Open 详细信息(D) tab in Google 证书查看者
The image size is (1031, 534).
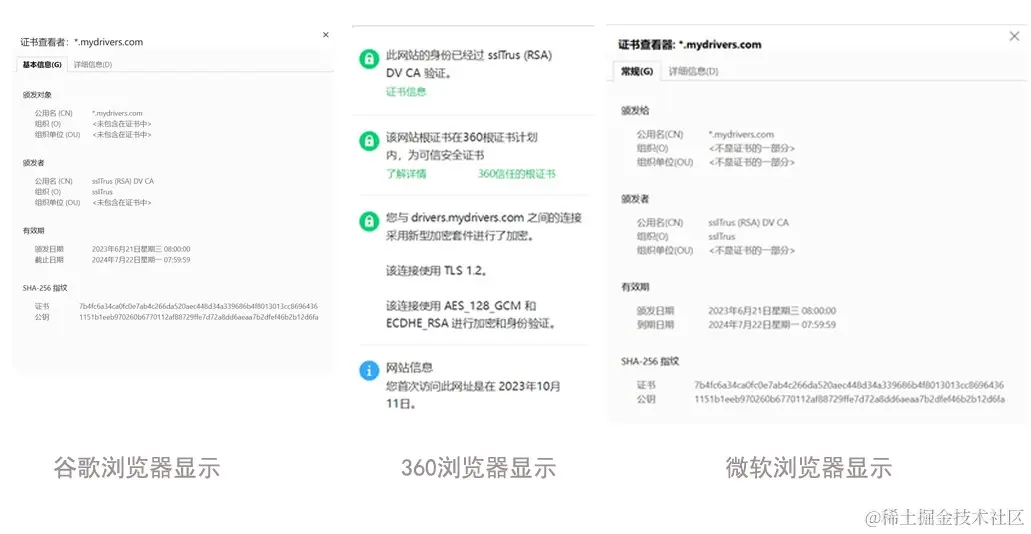tap(93, 64)
